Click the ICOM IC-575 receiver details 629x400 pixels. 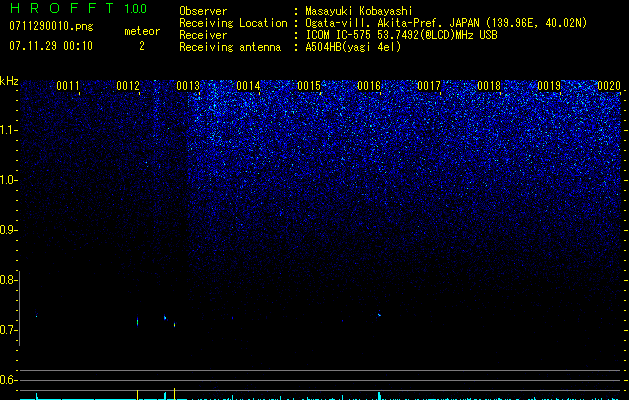(401, 35)
